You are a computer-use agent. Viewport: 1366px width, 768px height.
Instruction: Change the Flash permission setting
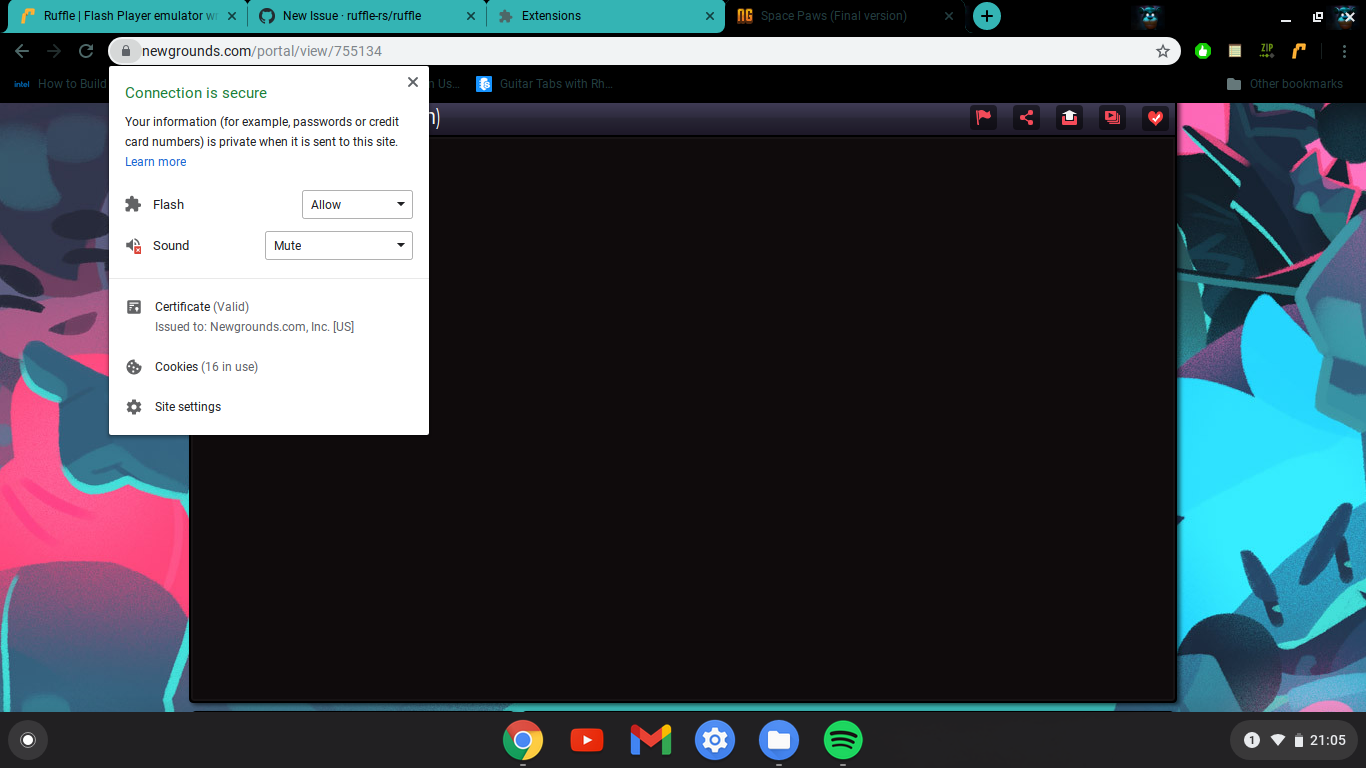coord(357,204)
